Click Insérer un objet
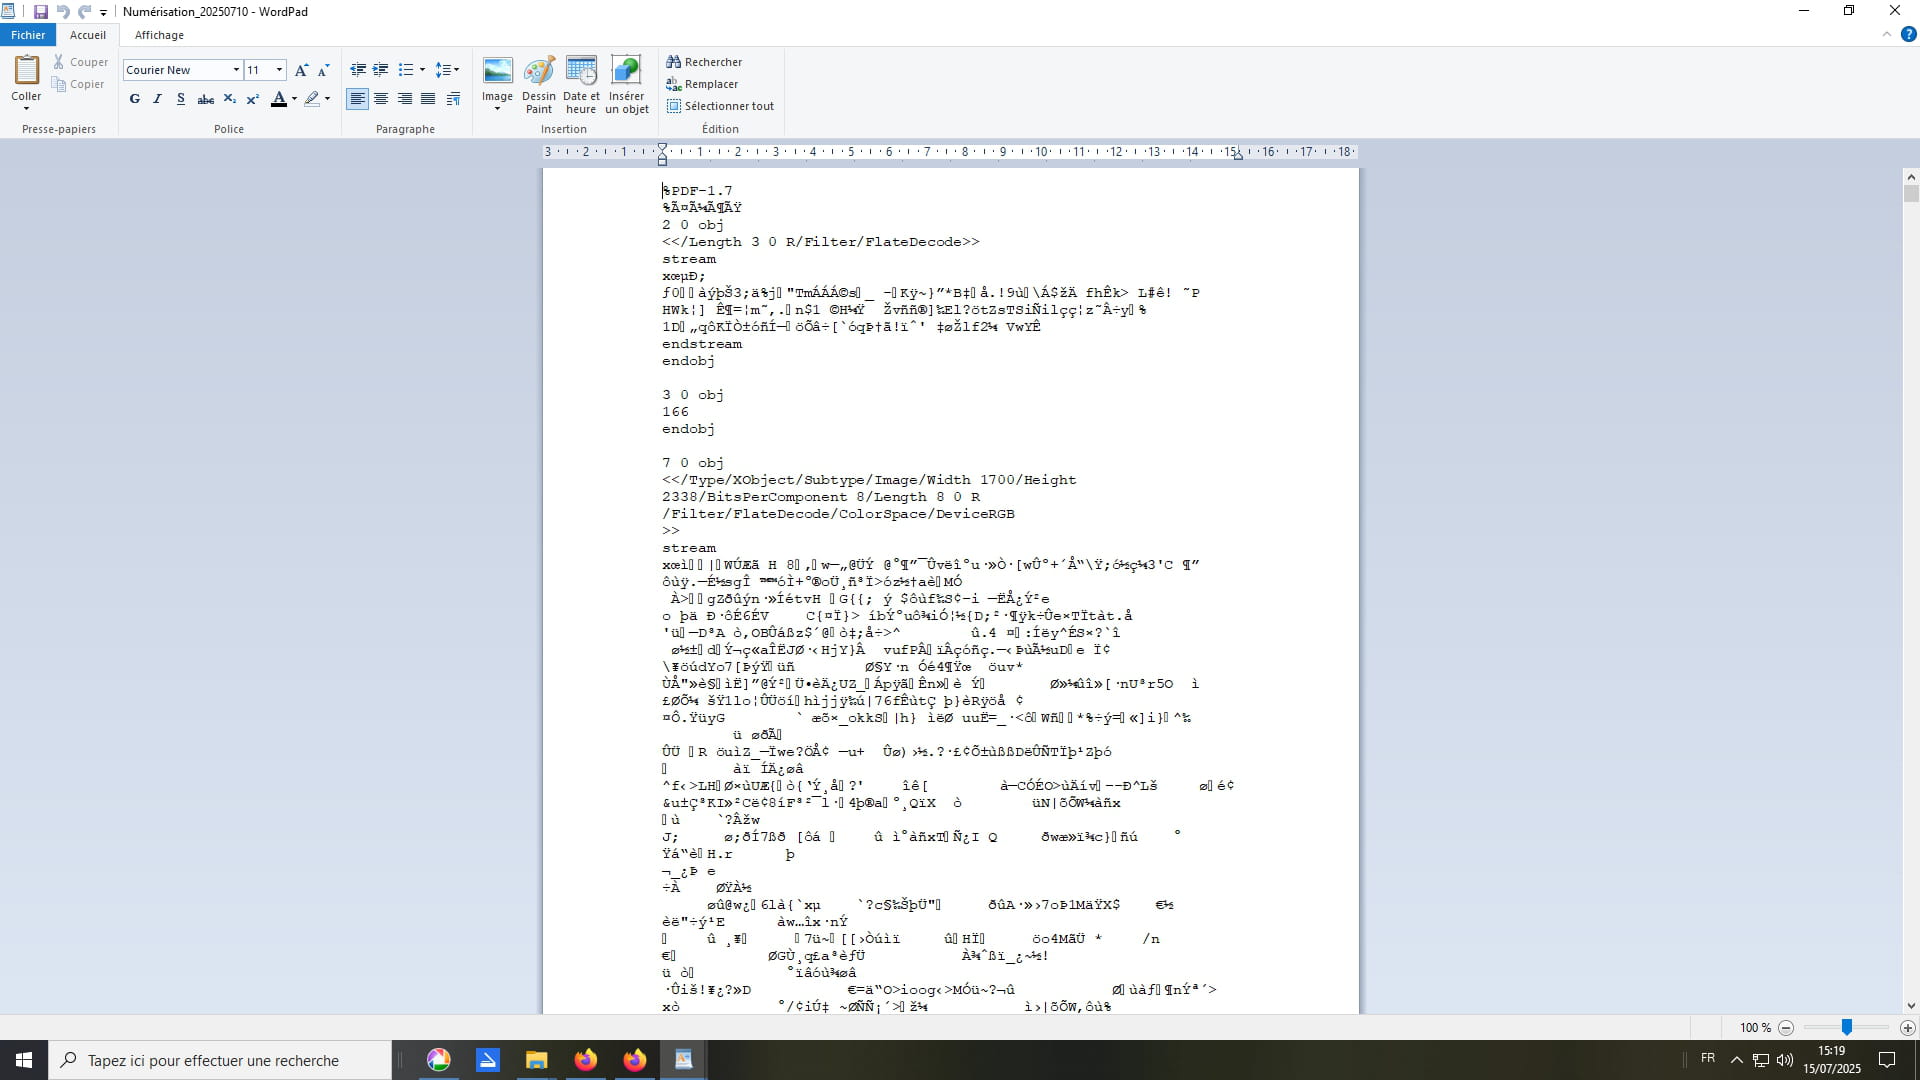Screen dimensions: 1920x1080 click(627, 85)
